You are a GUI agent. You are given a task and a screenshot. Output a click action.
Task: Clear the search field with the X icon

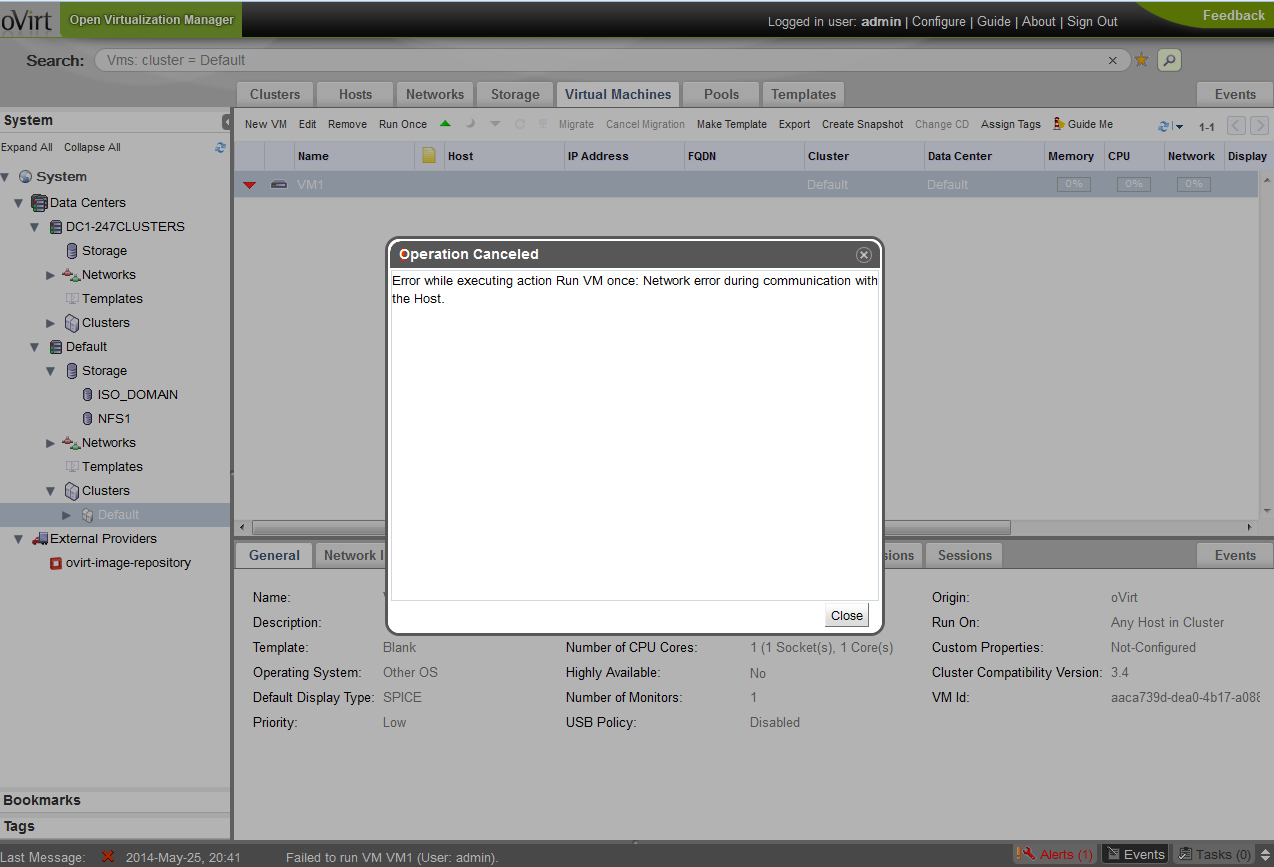coord(1112,60)
